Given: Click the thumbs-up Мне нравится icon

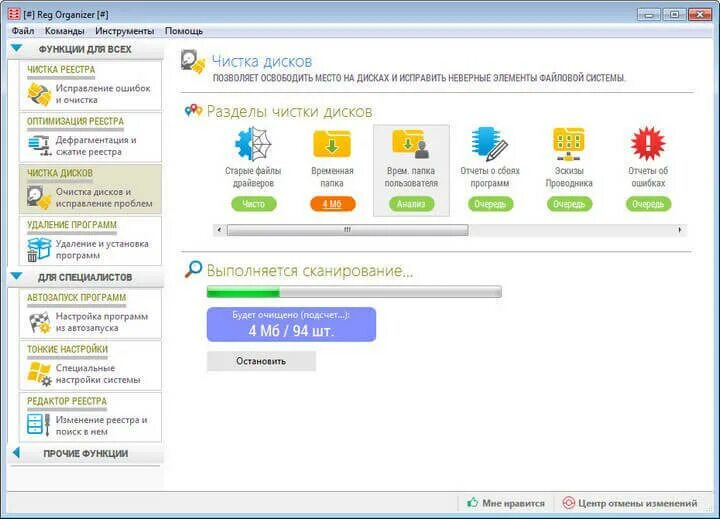Looking at the screenshot, I should point(472,502).
